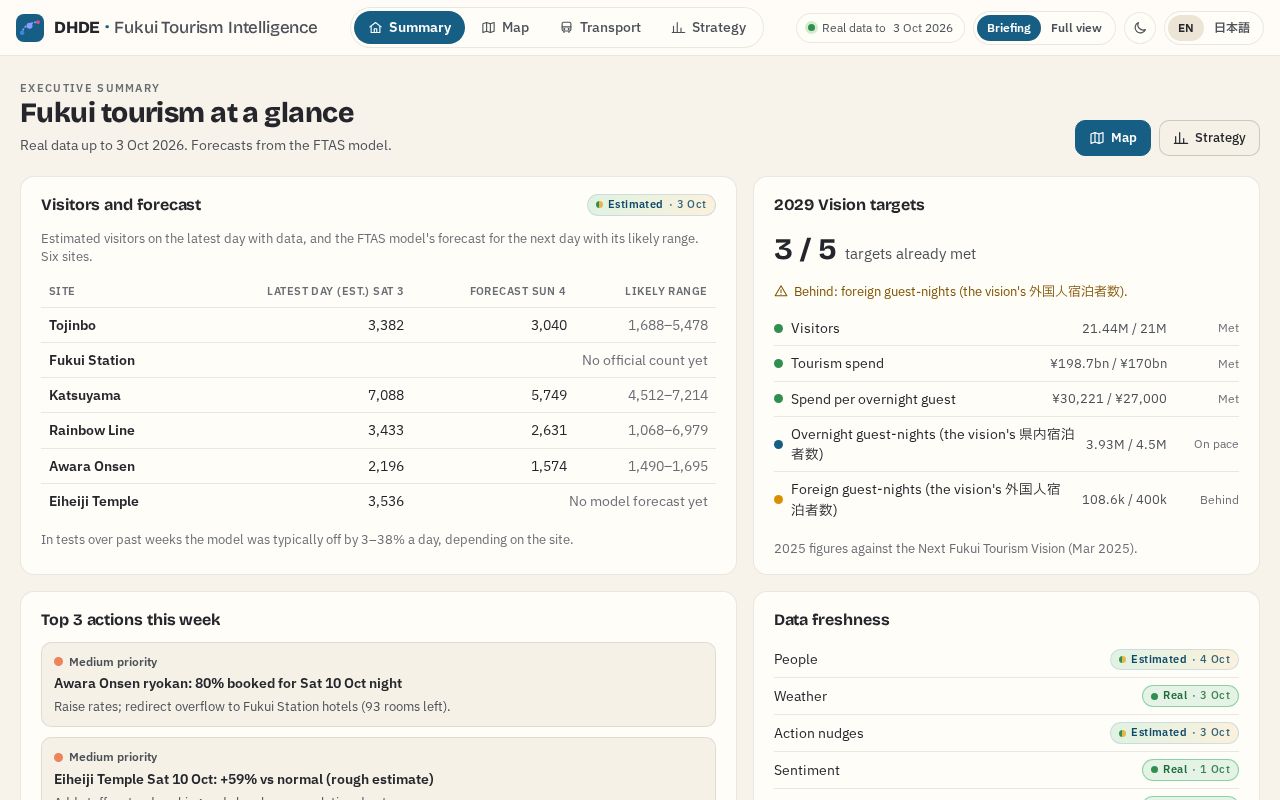This screenshot has height=800, width=1280.
Task: Click the Foreign guest-nights 'Behind' status
Action: pos(1219,500)
